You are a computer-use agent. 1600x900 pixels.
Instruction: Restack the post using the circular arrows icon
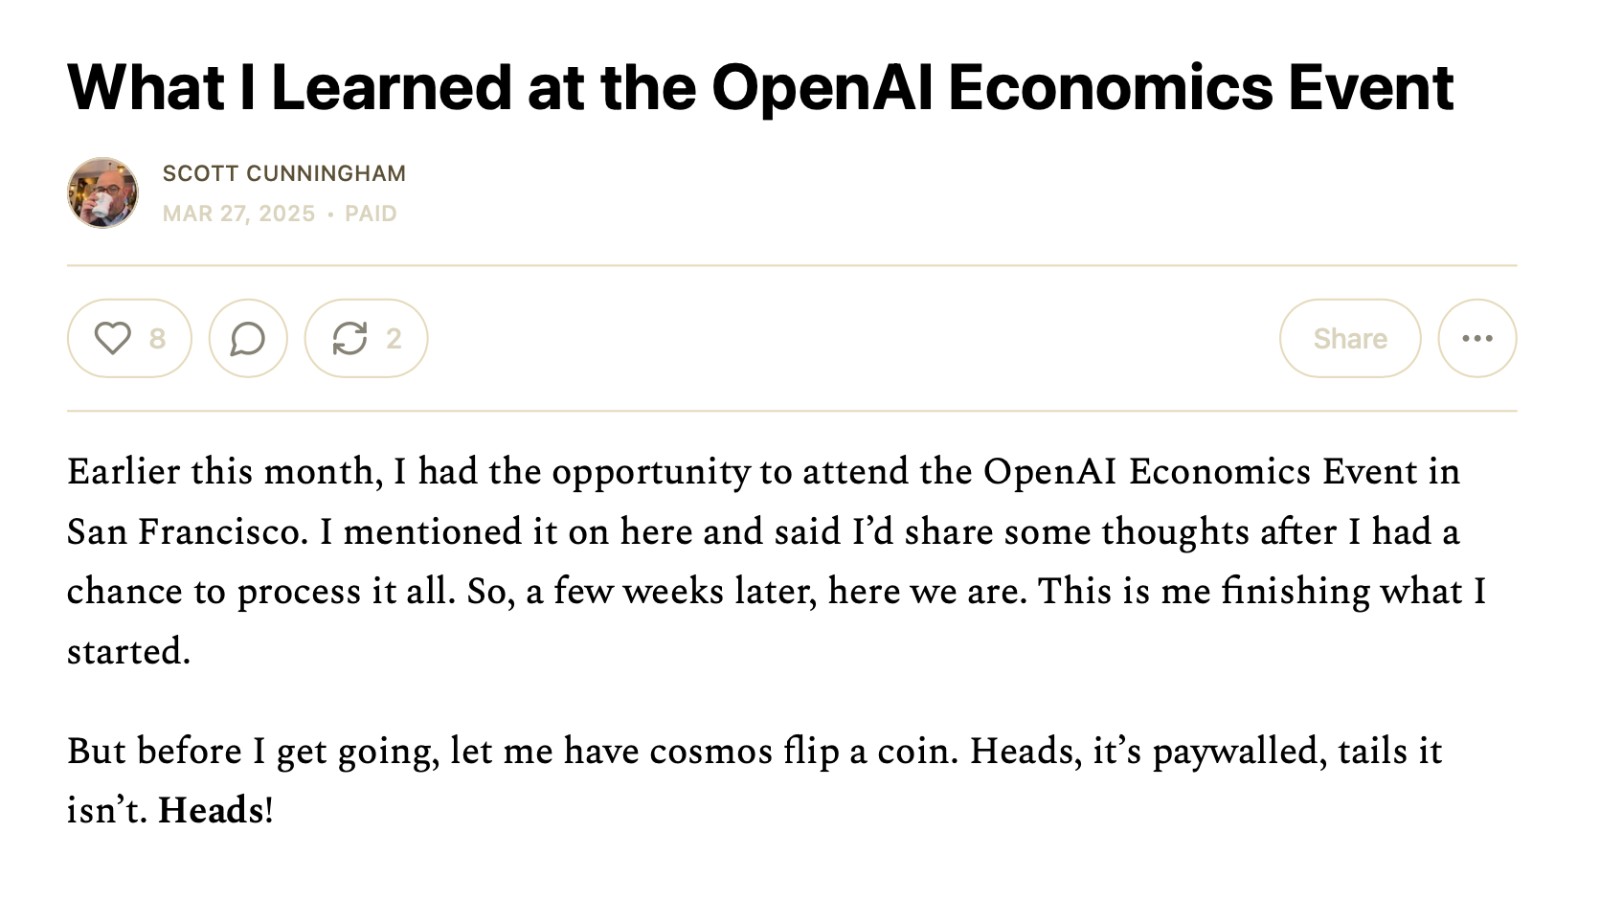click(x=350, y=338)
